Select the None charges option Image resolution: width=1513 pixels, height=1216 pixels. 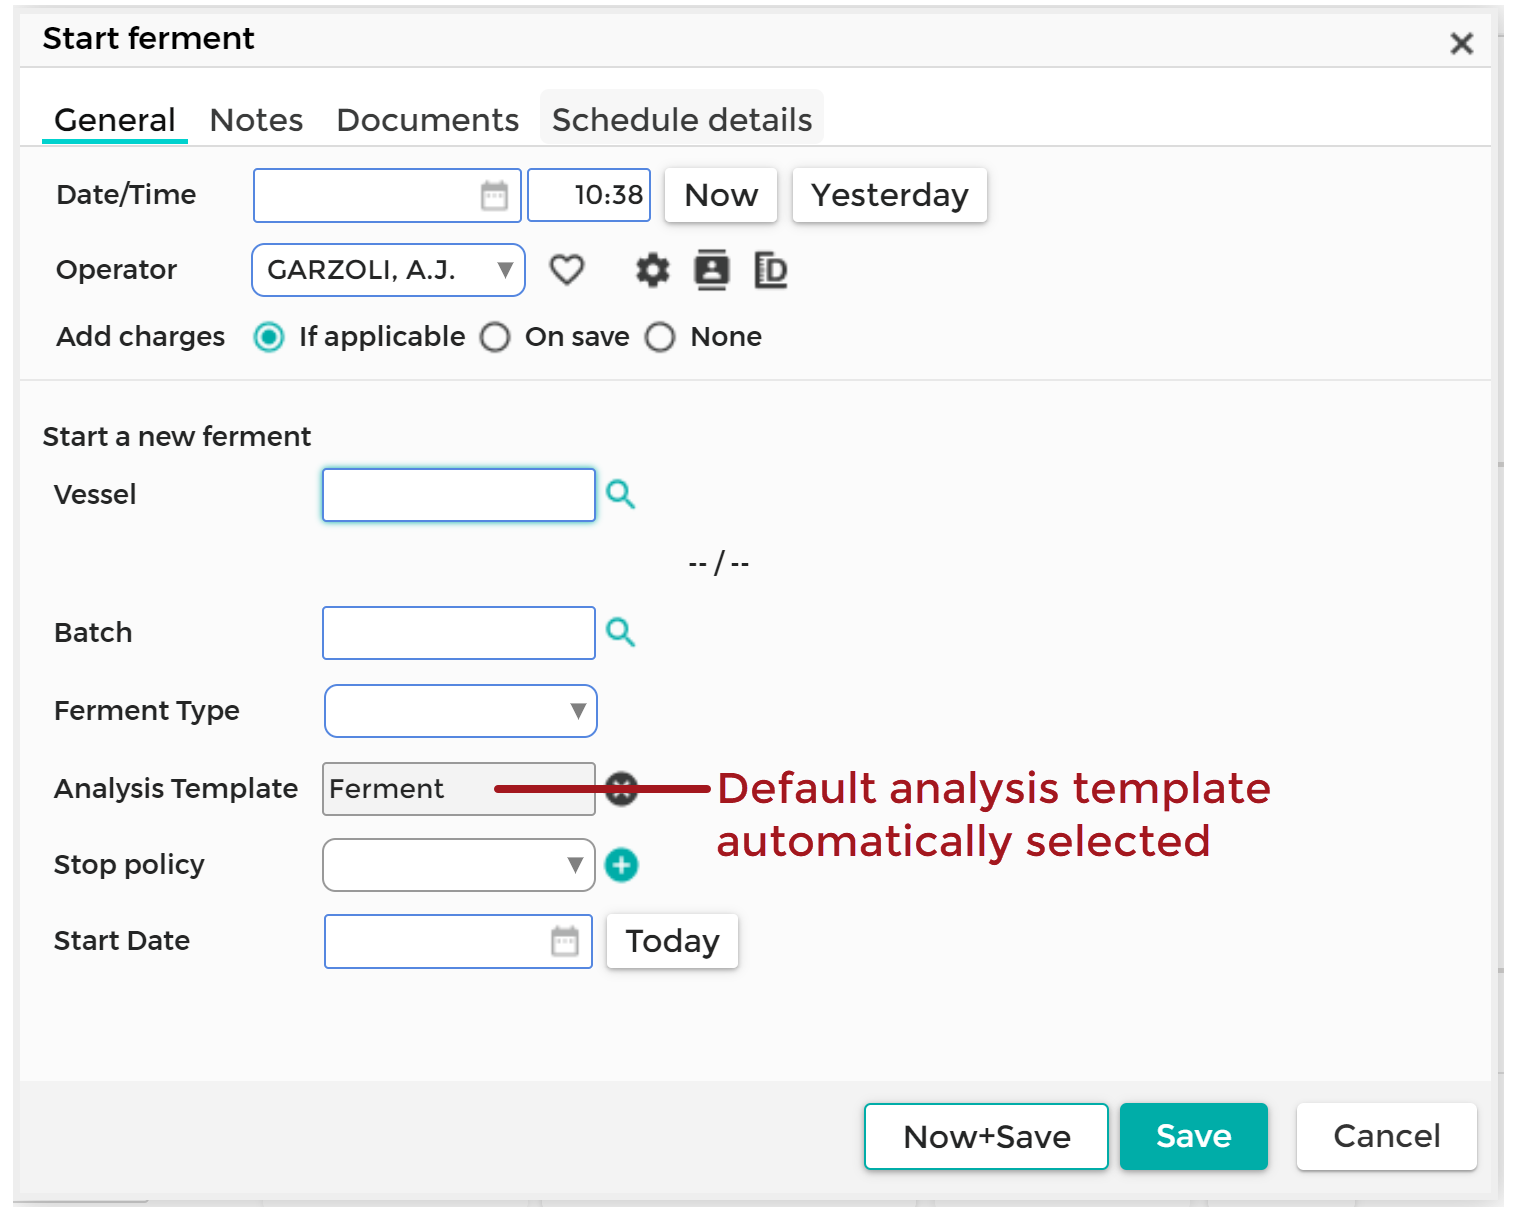[660, 337]
